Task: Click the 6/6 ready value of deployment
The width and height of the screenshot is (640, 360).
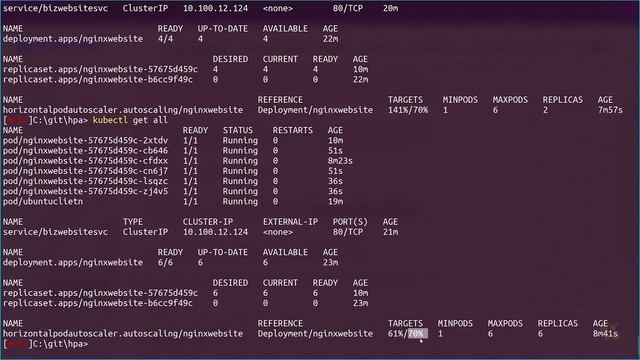Action: [165, 262]
